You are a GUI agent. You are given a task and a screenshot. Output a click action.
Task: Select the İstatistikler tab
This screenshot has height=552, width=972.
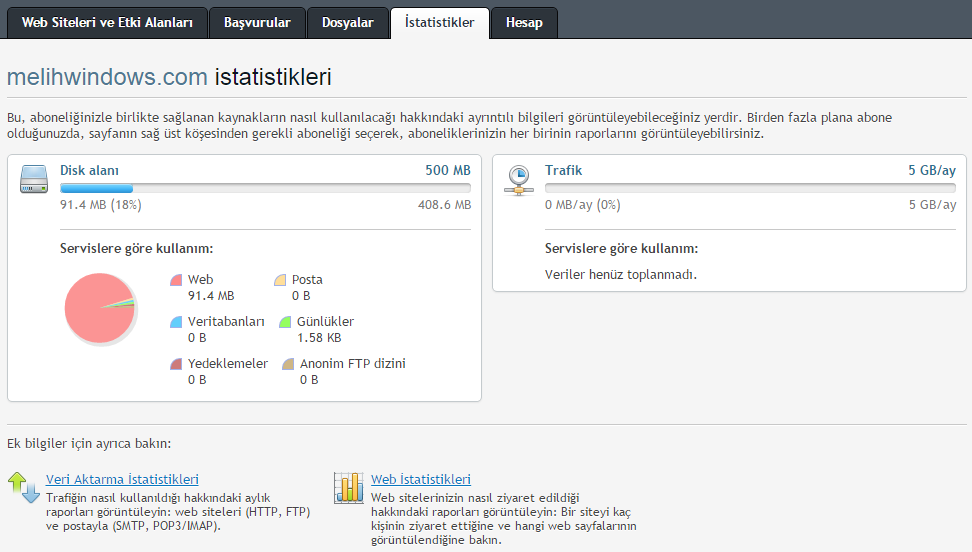440,23
